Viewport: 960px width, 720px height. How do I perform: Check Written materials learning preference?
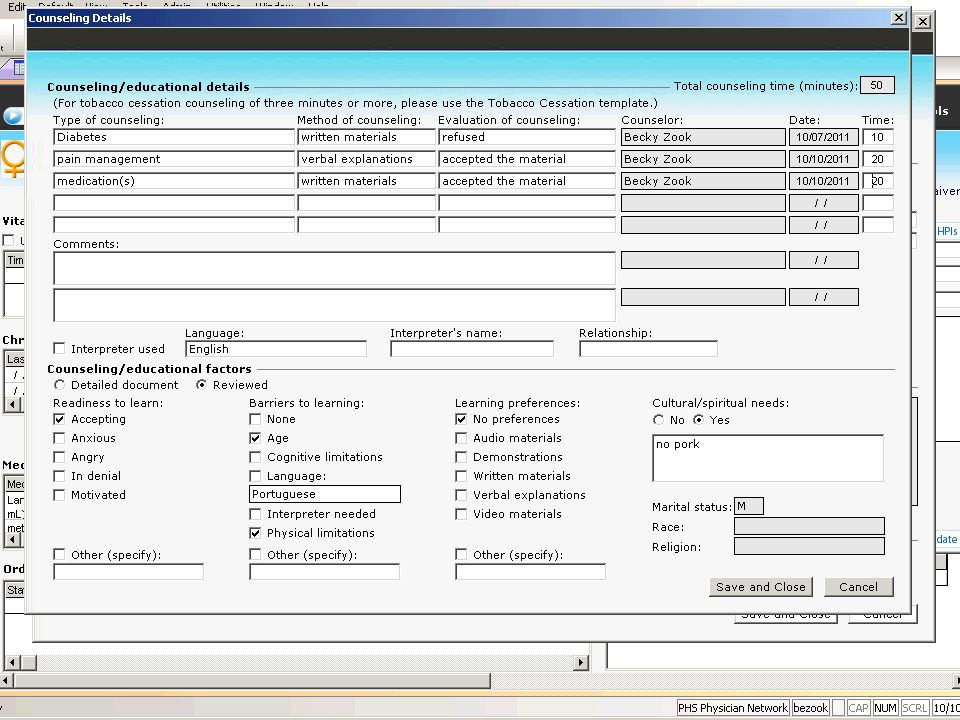coord(461,476)
